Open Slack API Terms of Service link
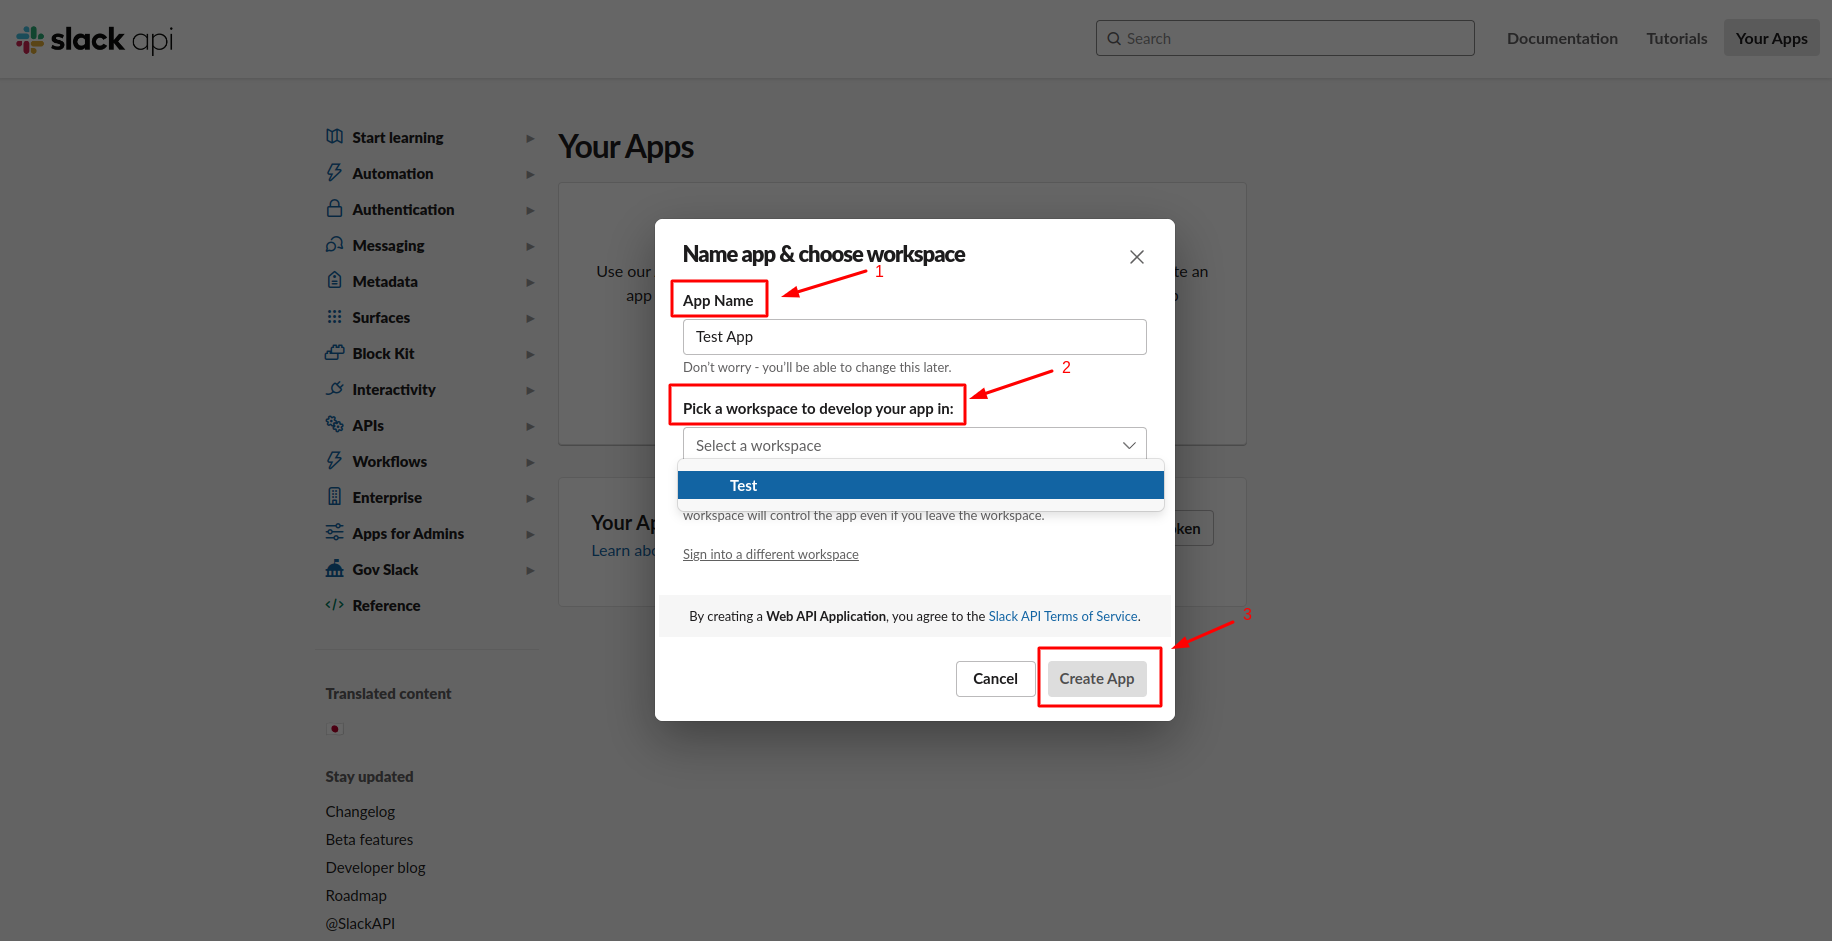1832x941 pixels. click(x=1063, y=616)
